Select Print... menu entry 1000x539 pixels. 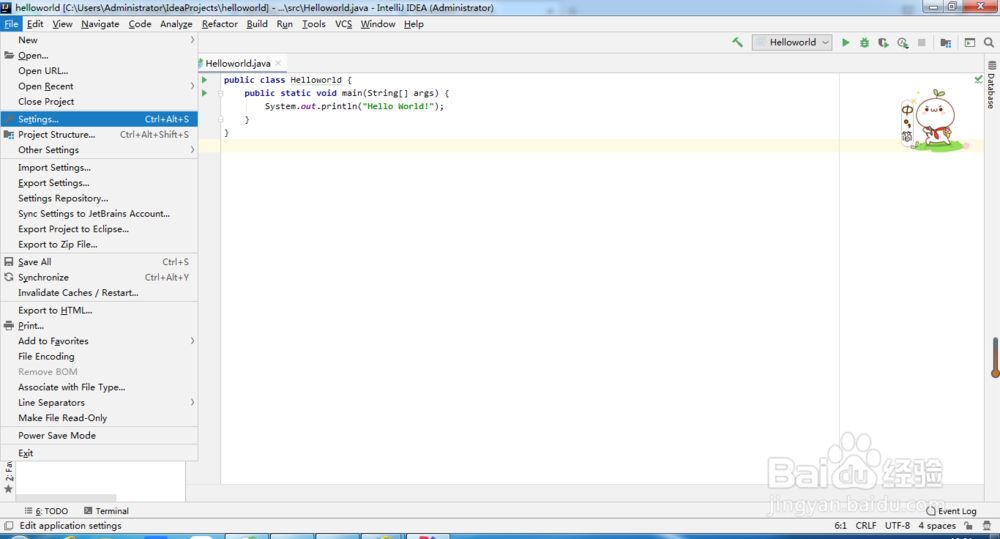coord(99,326)
